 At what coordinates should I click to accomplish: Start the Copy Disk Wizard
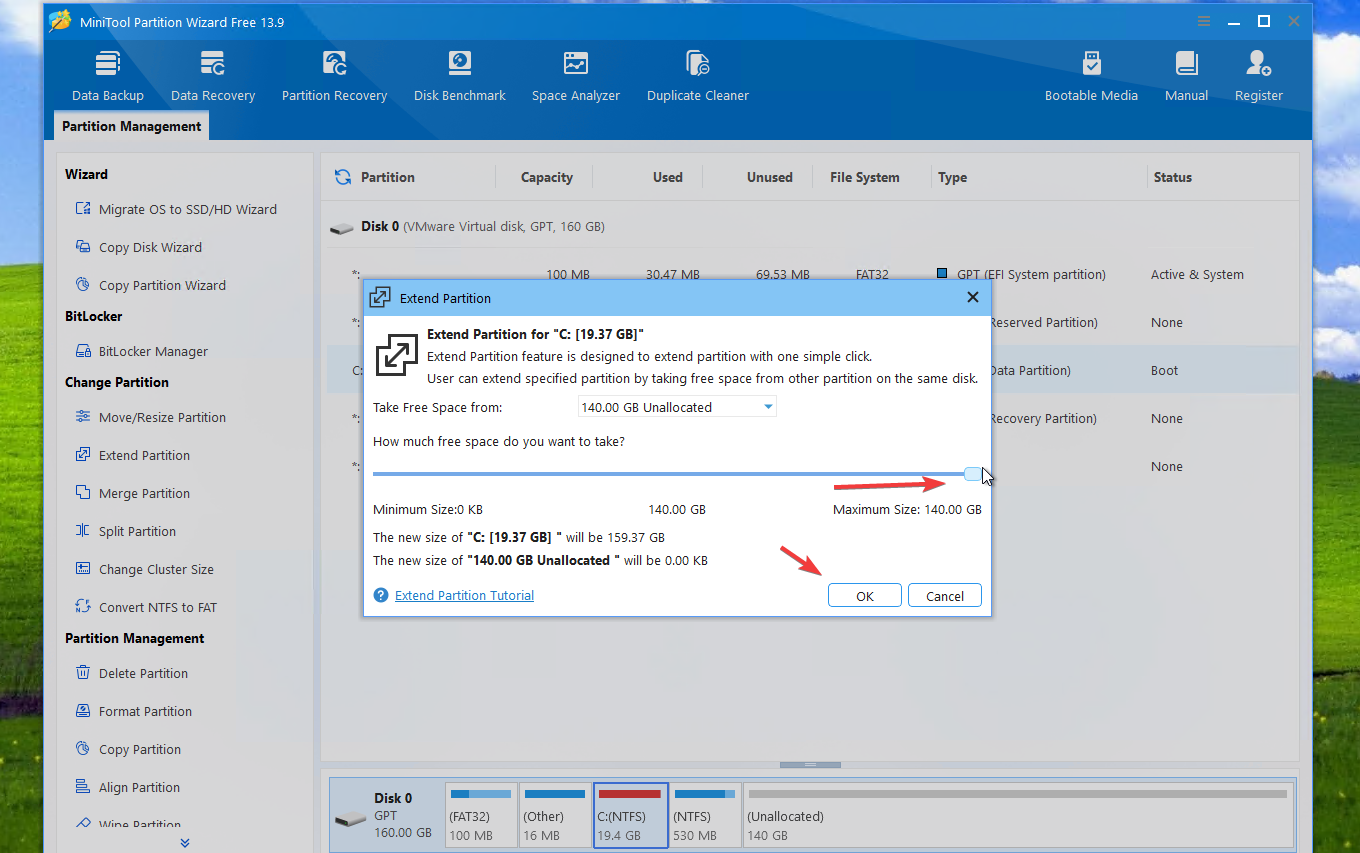tap(138, 247)
